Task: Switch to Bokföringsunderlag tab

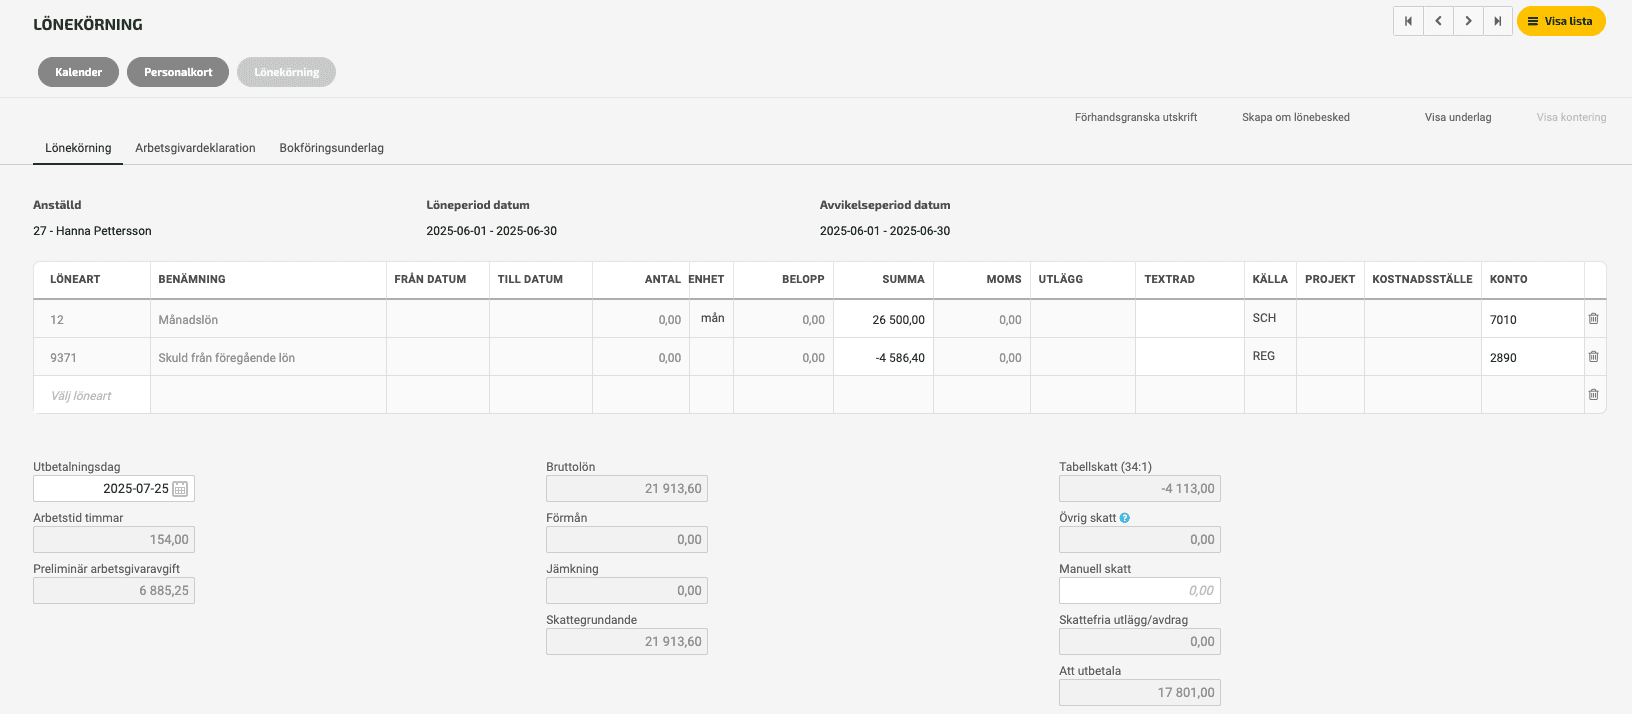Action: (x=331, y=148)
